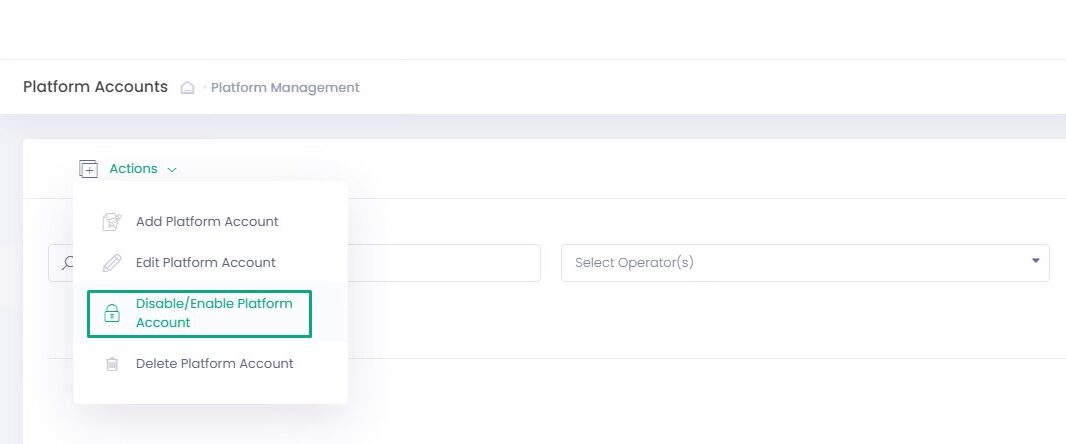Click the green Actions label
Image resolution: width=1066 pixels, height=444 pixels.
pyautogui.click(x=133, y=169)
